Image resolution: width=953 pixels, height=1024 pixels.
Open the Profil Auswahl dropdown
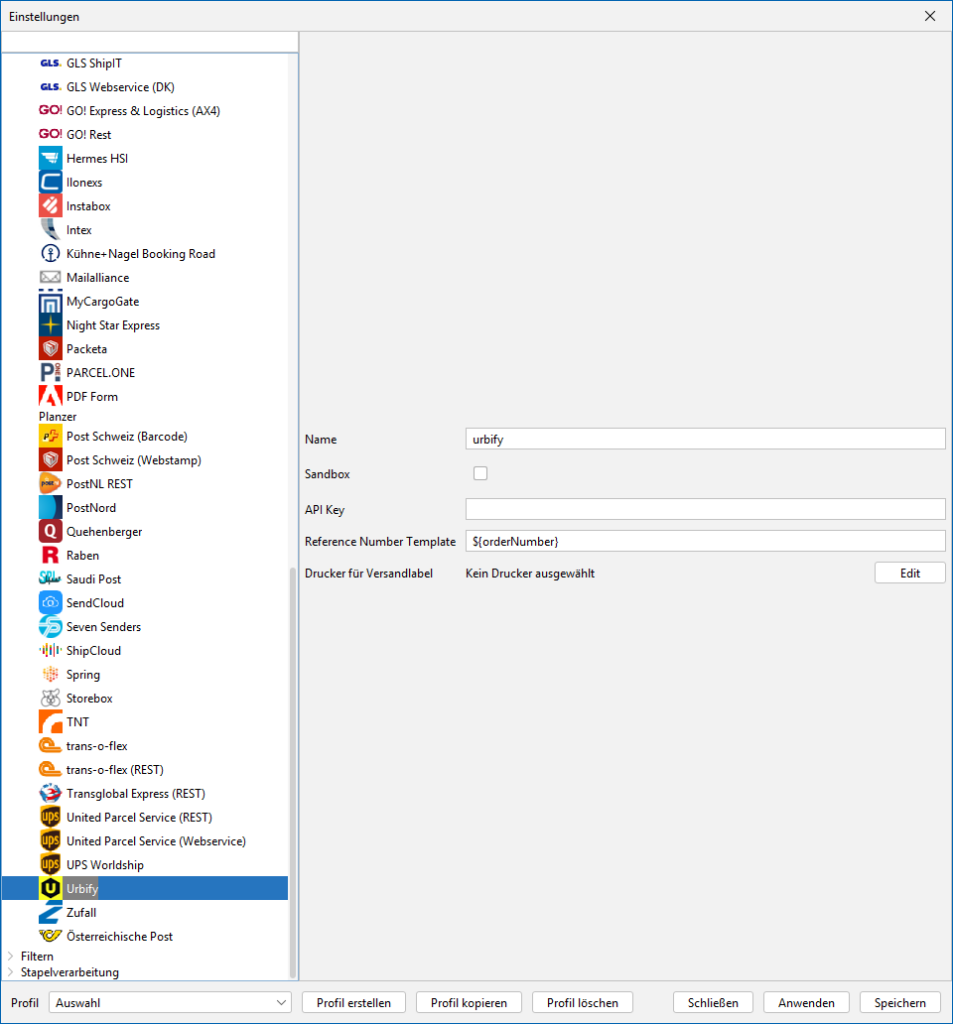(170, 1002)
